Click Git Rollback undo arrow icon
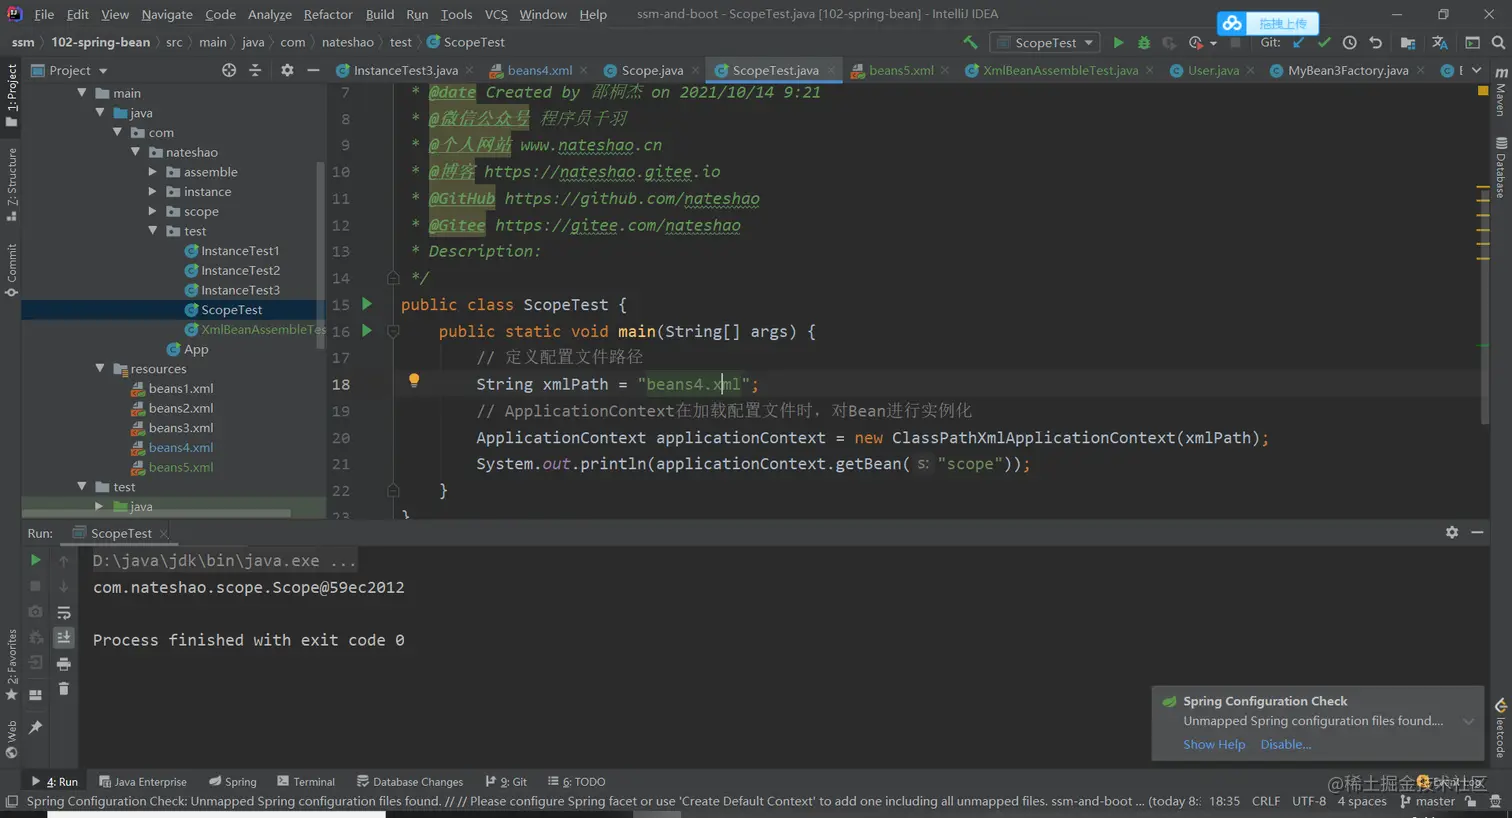This screenshot has width=1512, height=818. [1376, 42]
